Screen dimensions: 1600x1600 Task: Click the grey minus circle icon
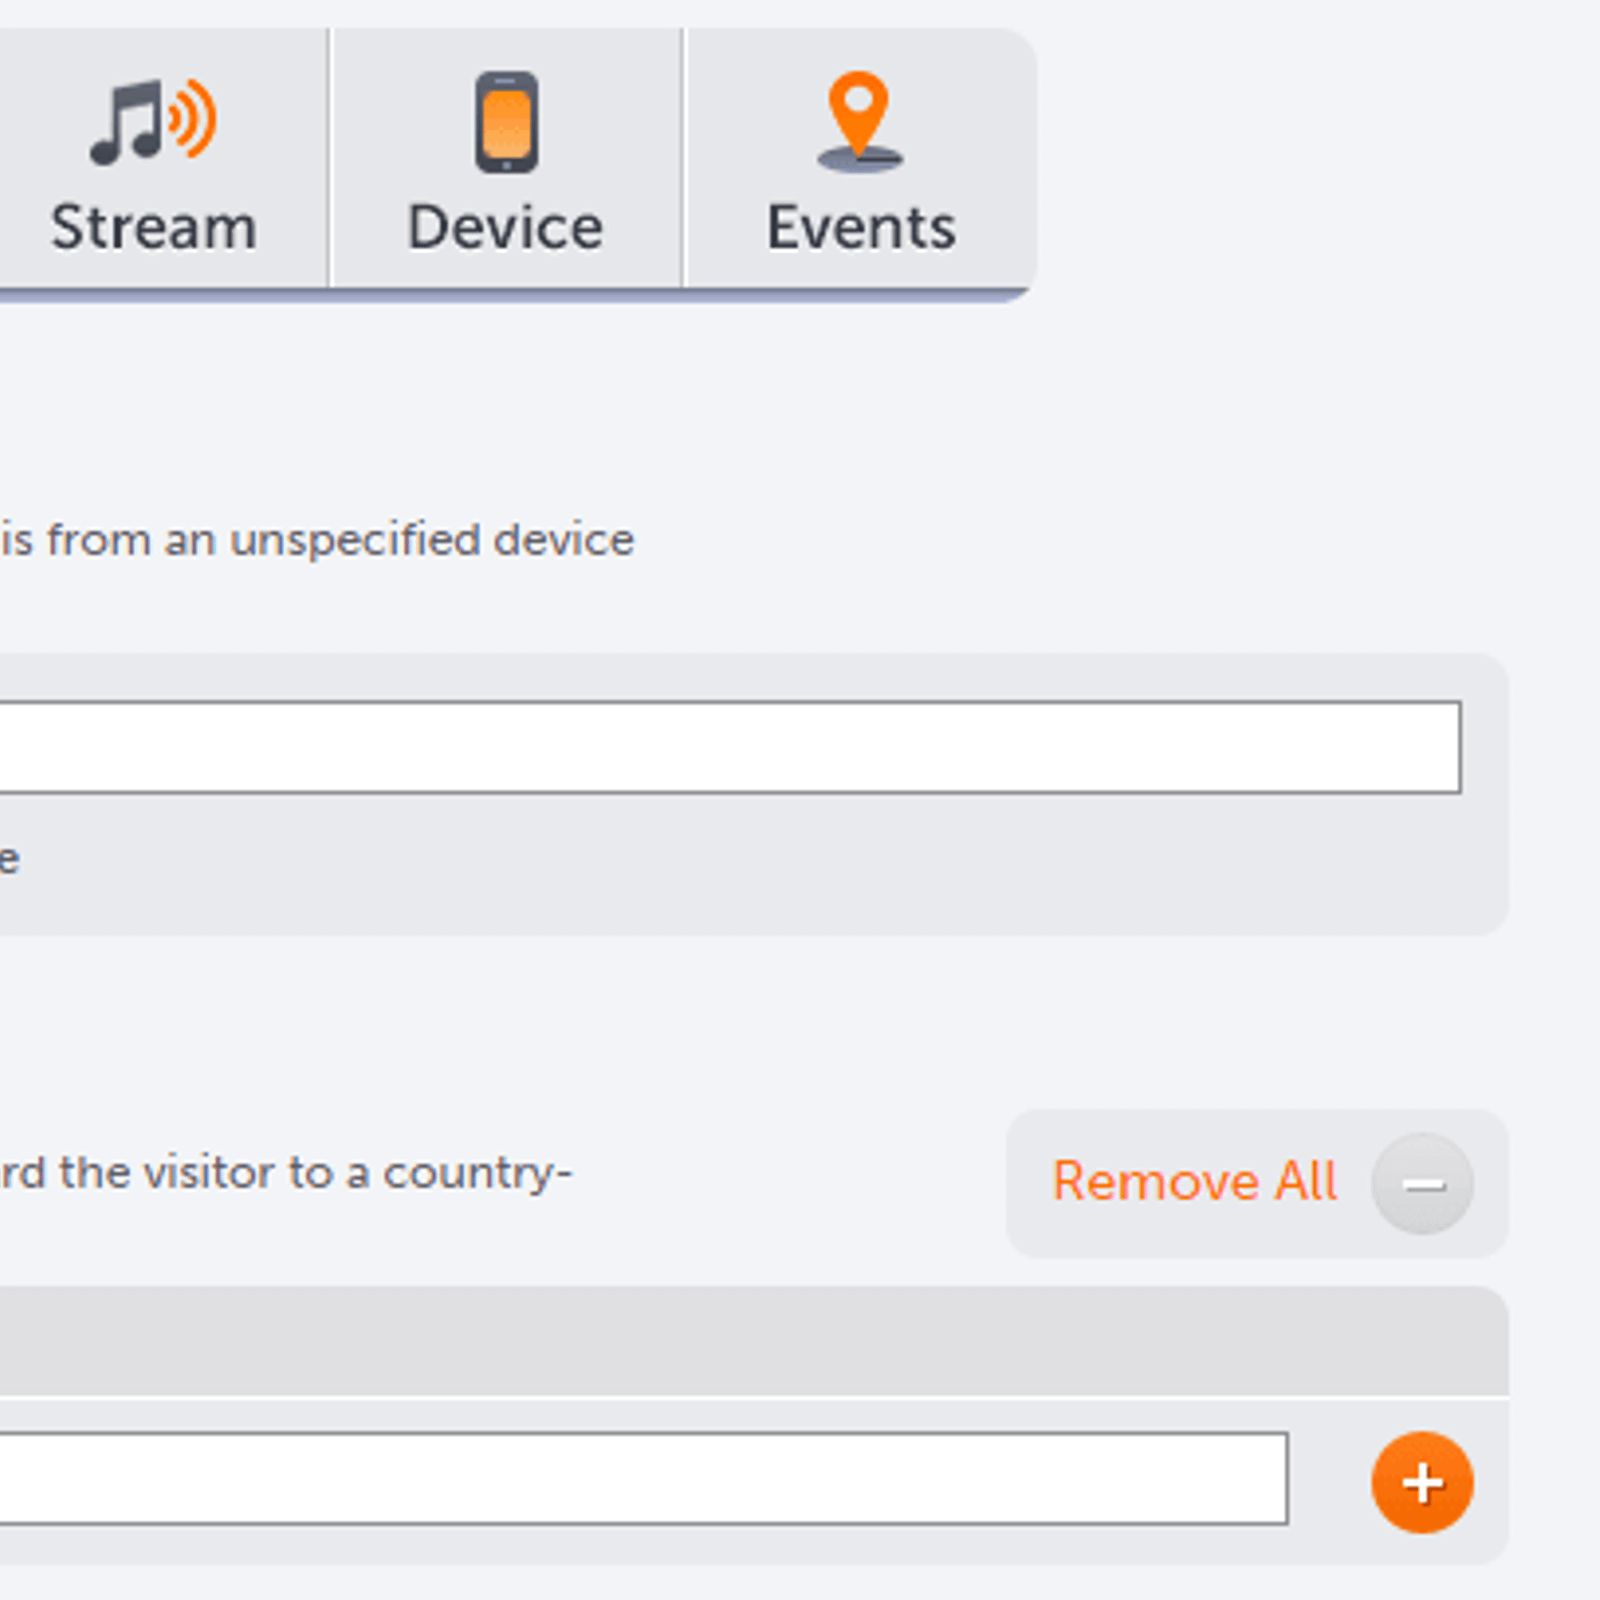[1422, 1184]
